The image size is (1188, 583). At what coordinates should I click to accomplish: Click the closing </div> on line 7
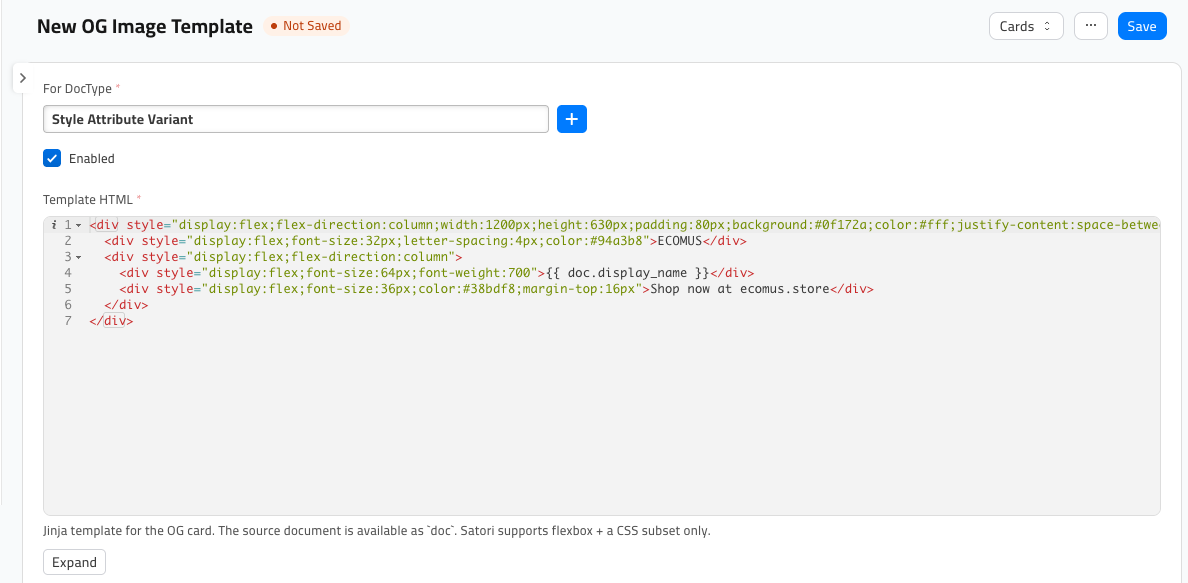pos(111,321)
